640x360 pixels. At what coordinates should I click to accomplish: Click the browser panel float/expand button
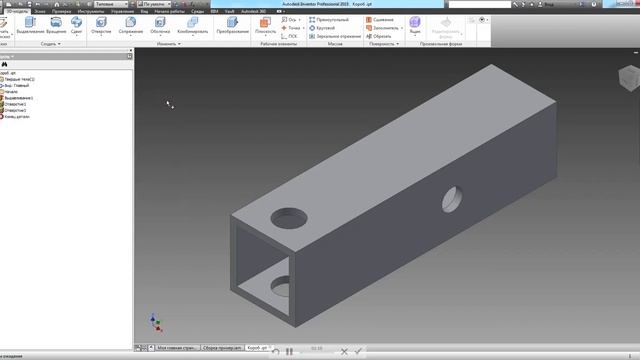click(129, 56)
